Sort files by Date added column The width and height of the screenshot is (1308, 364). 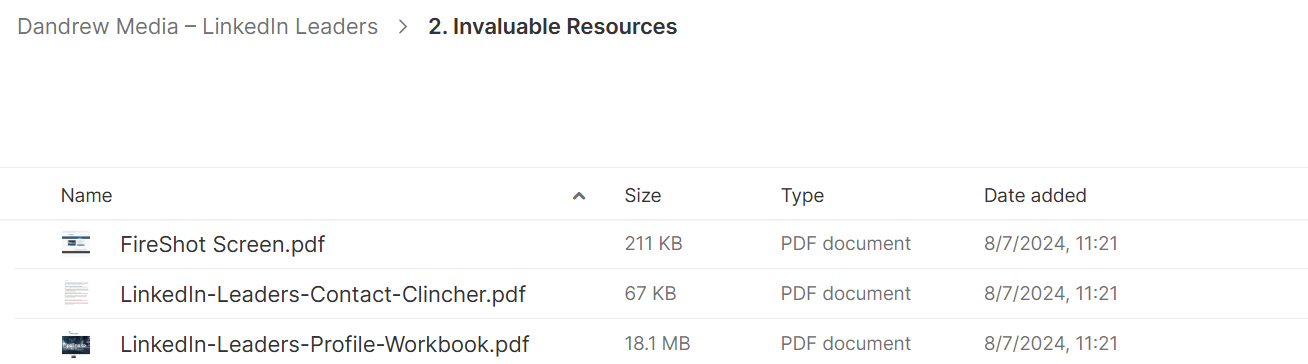1035,195
